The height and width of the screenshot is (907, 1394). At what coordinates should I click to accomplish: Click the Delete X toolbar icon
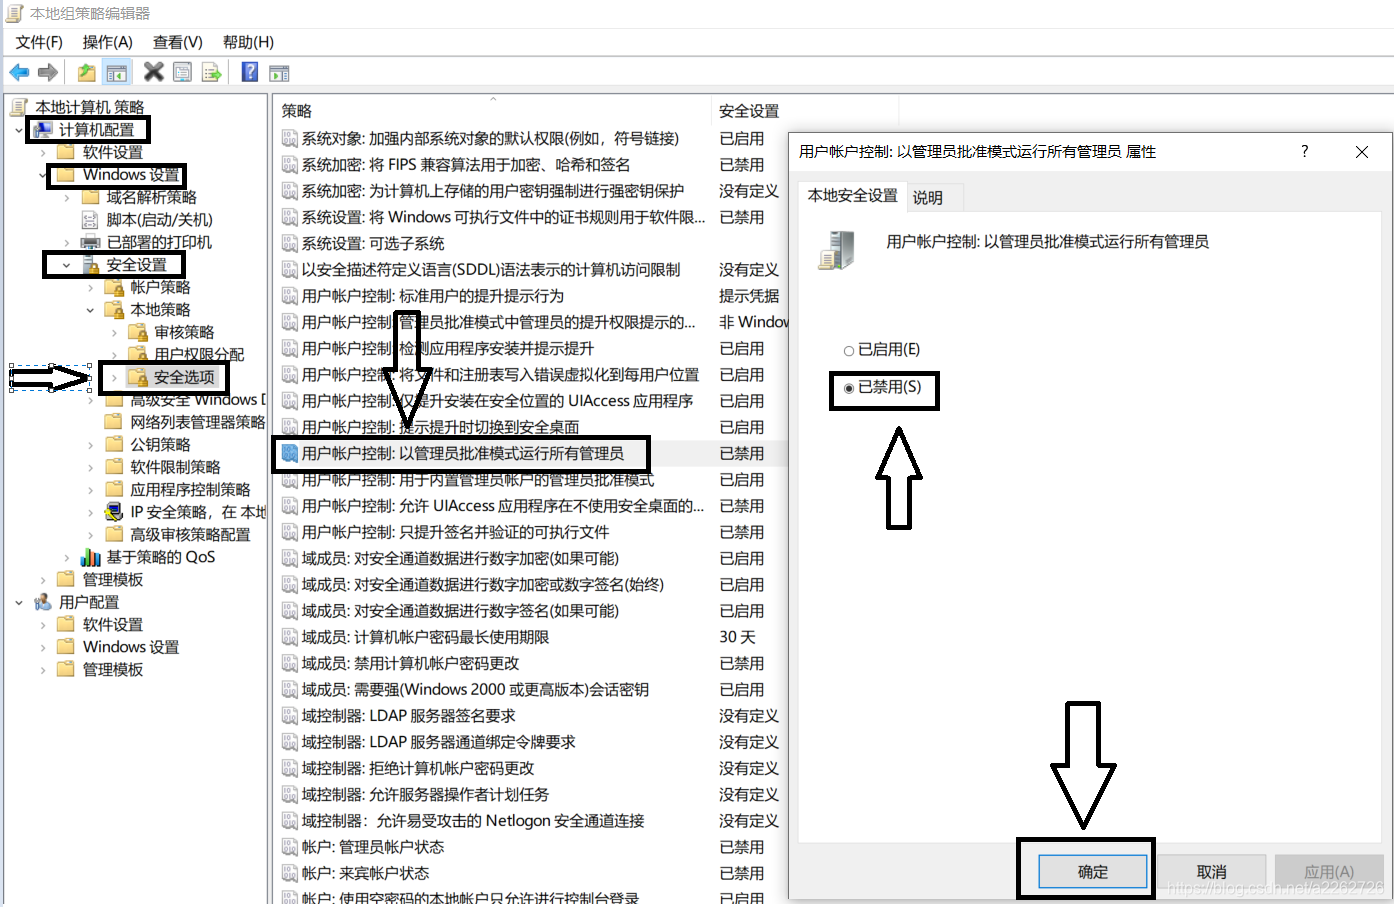click(x=153, y=71)
